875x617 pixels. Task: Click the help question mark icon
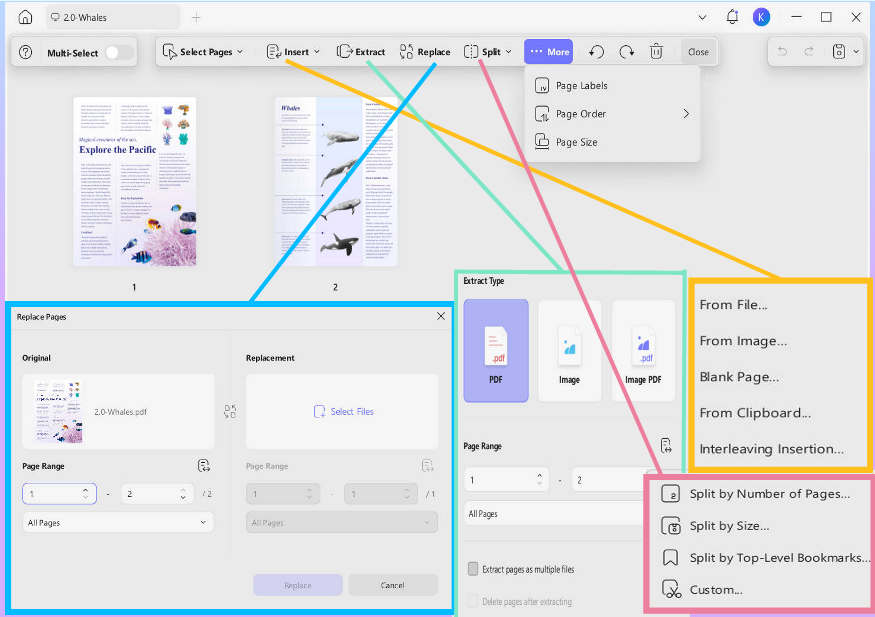click(x=25, y=52)
